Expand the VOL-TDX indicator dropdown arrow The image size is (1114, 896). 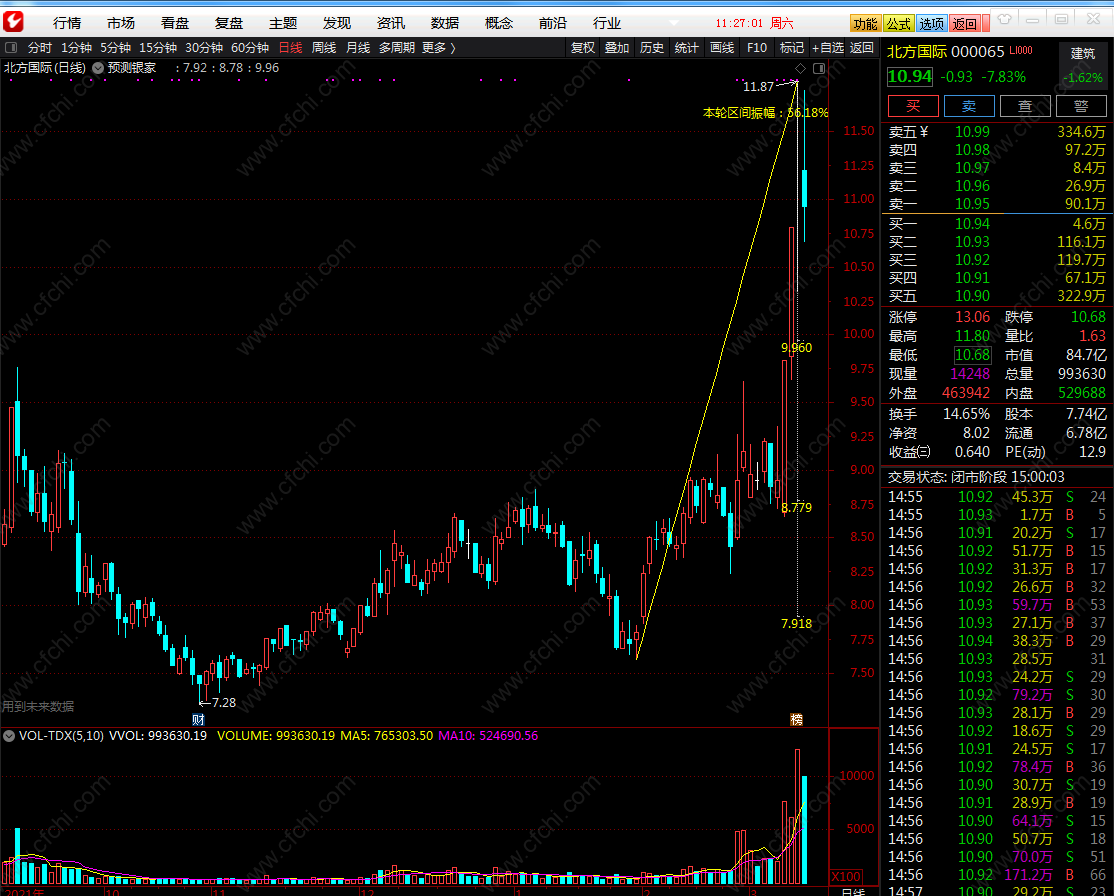9,735
